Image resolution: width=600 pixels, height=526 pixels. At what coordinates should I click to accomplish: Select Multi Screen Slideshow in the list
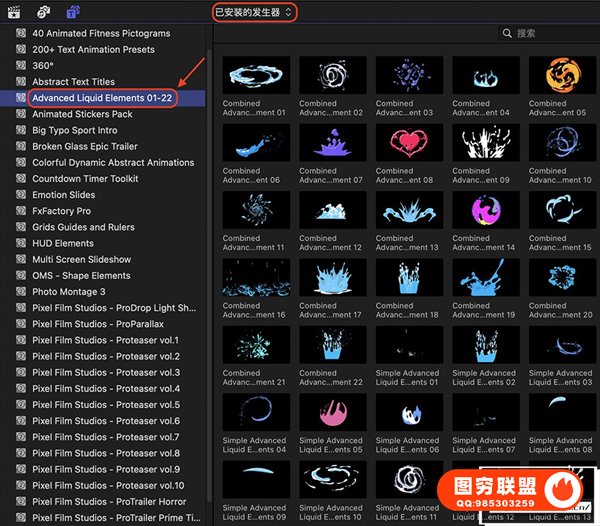[x=81, y=260]
